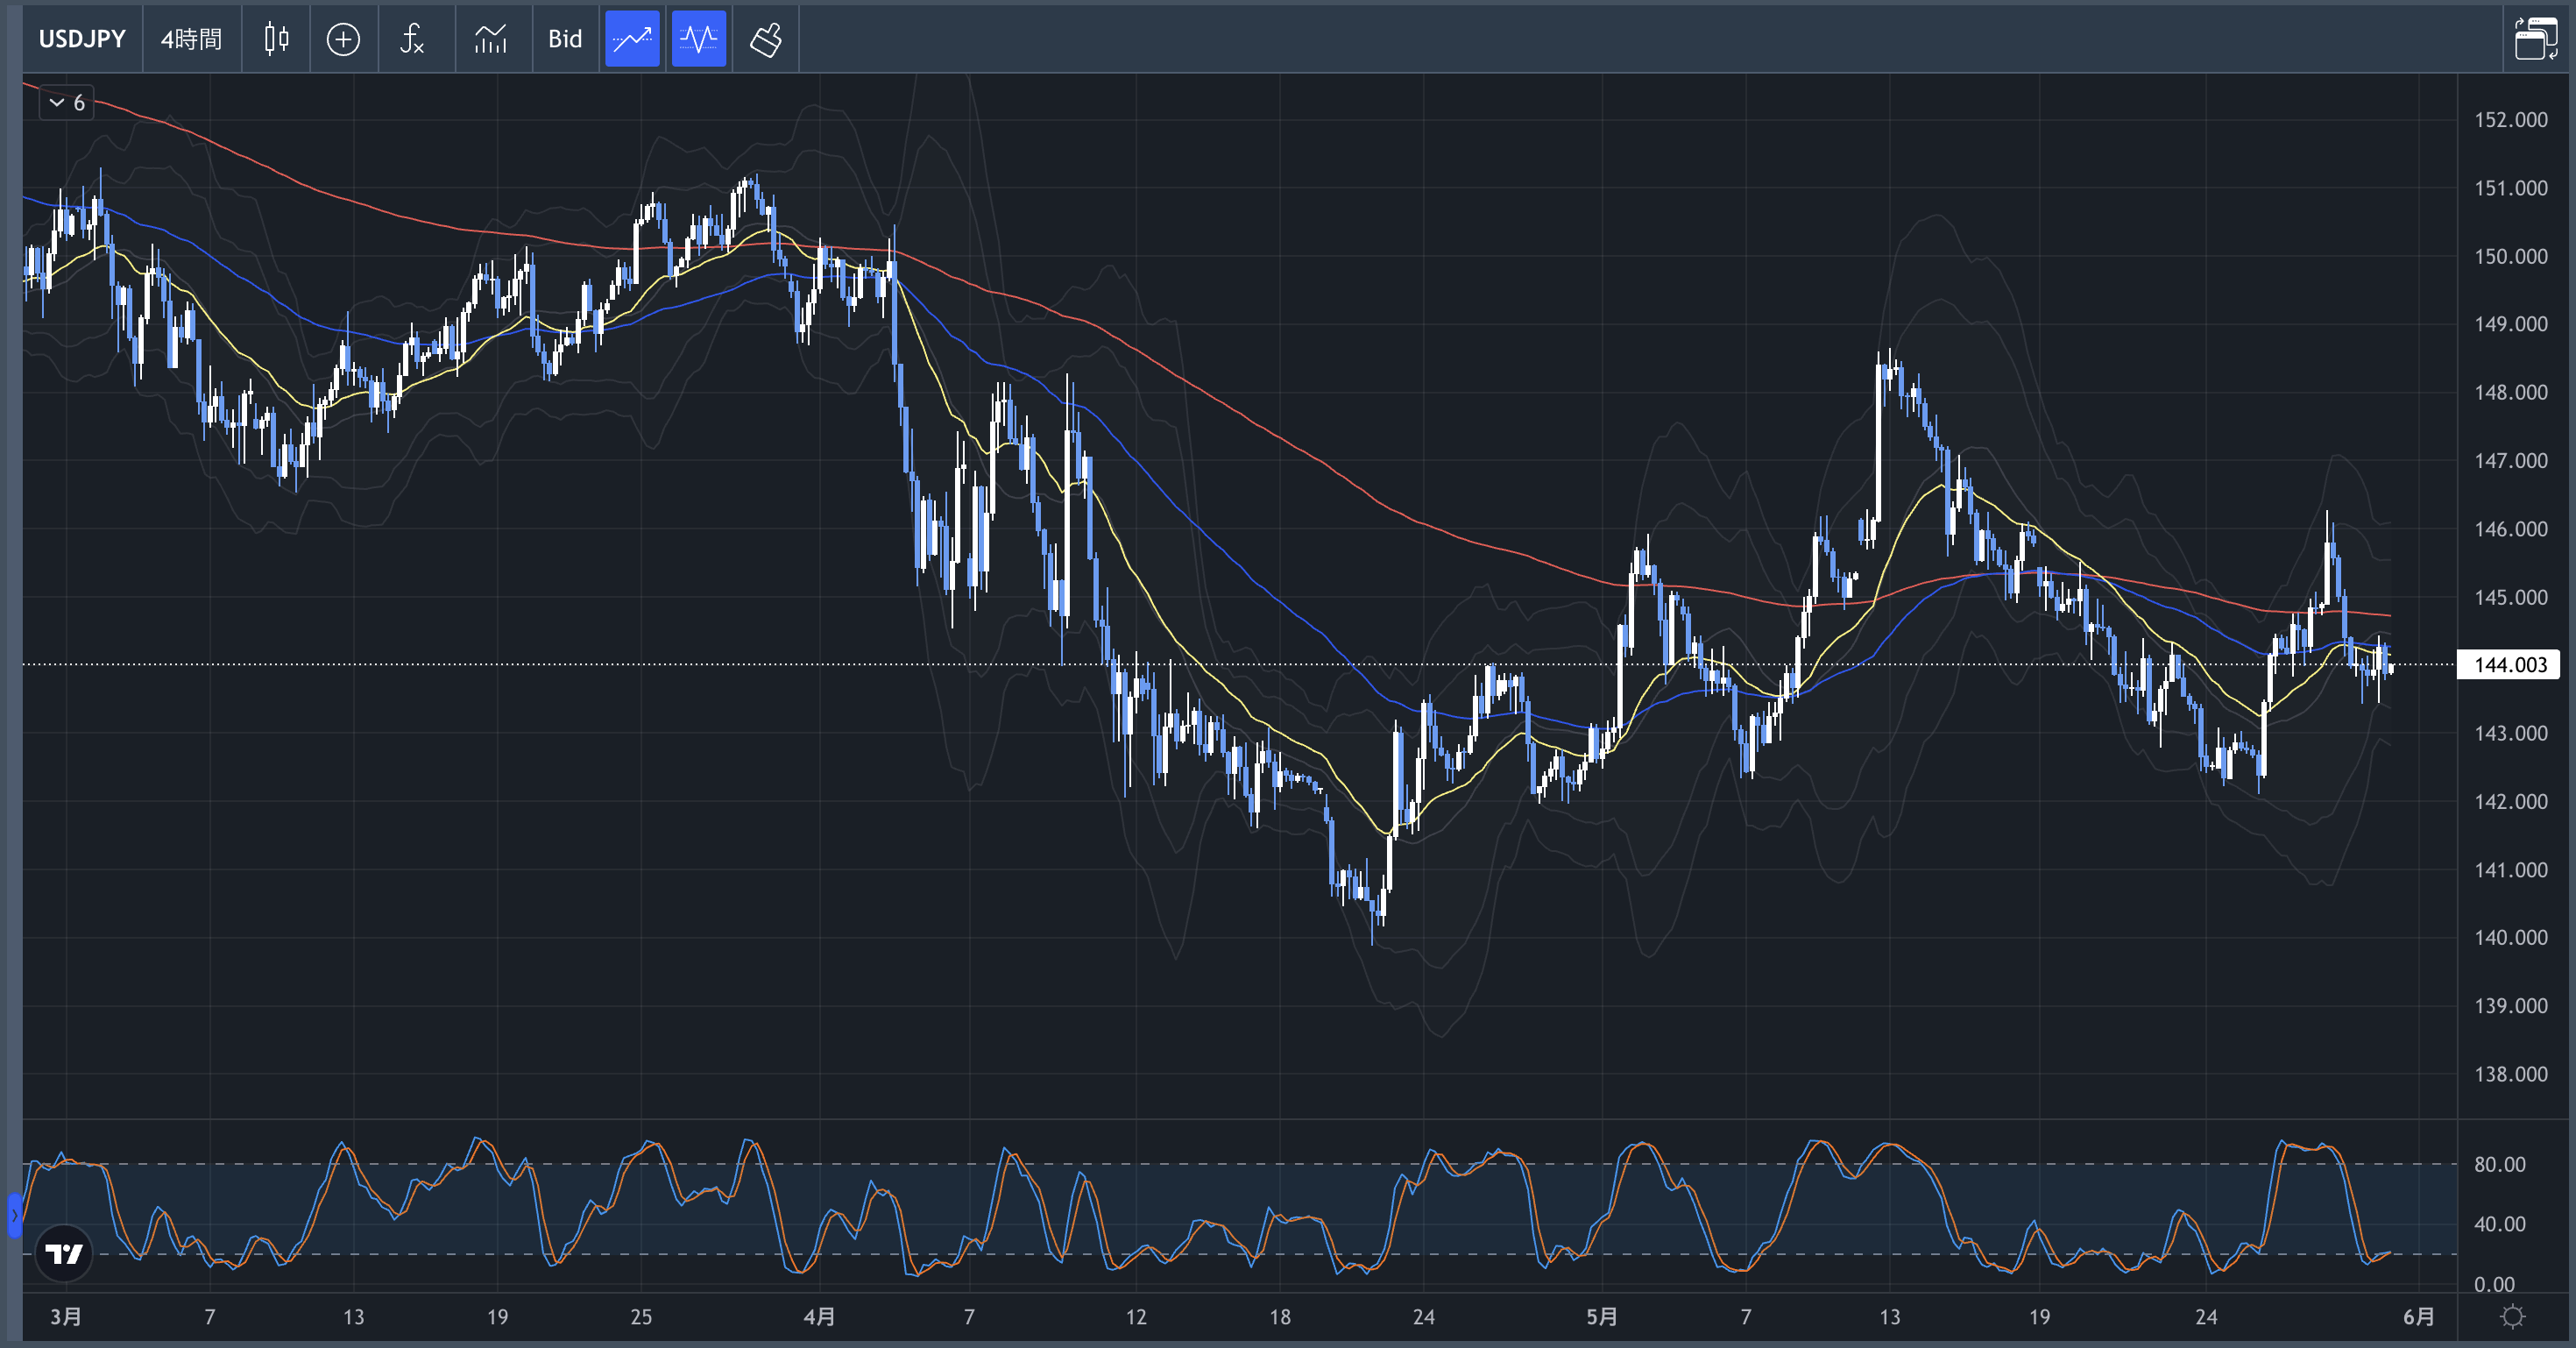The image size is (2576, 1348).
Task: Click the 18 date label in April
Action: point(1280,1316)
